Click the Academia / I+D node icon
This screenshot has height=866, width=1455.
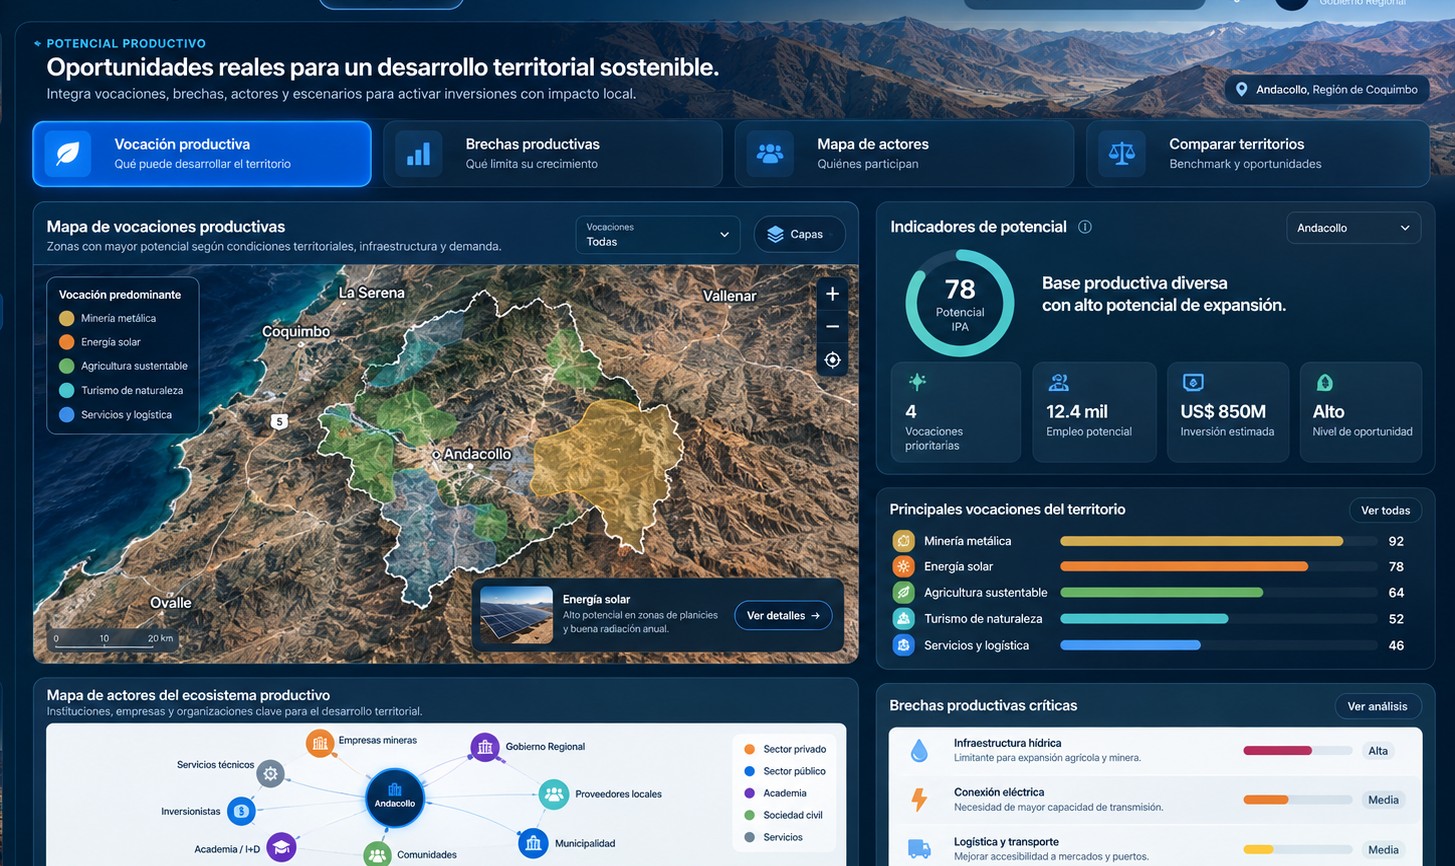coord(281,848)
